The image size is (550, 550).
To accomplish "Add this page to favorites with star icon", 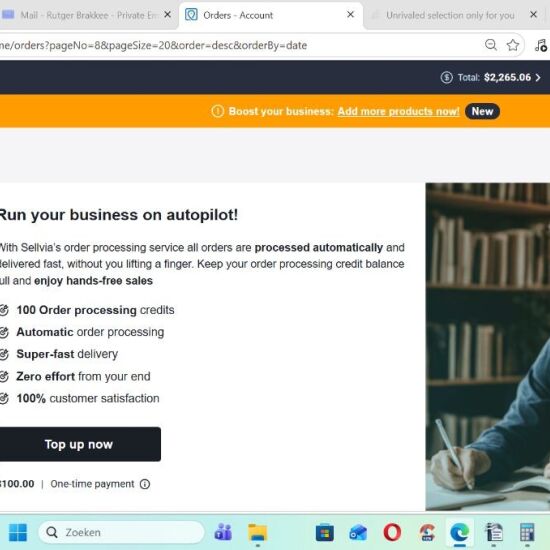I will [512, 45].
